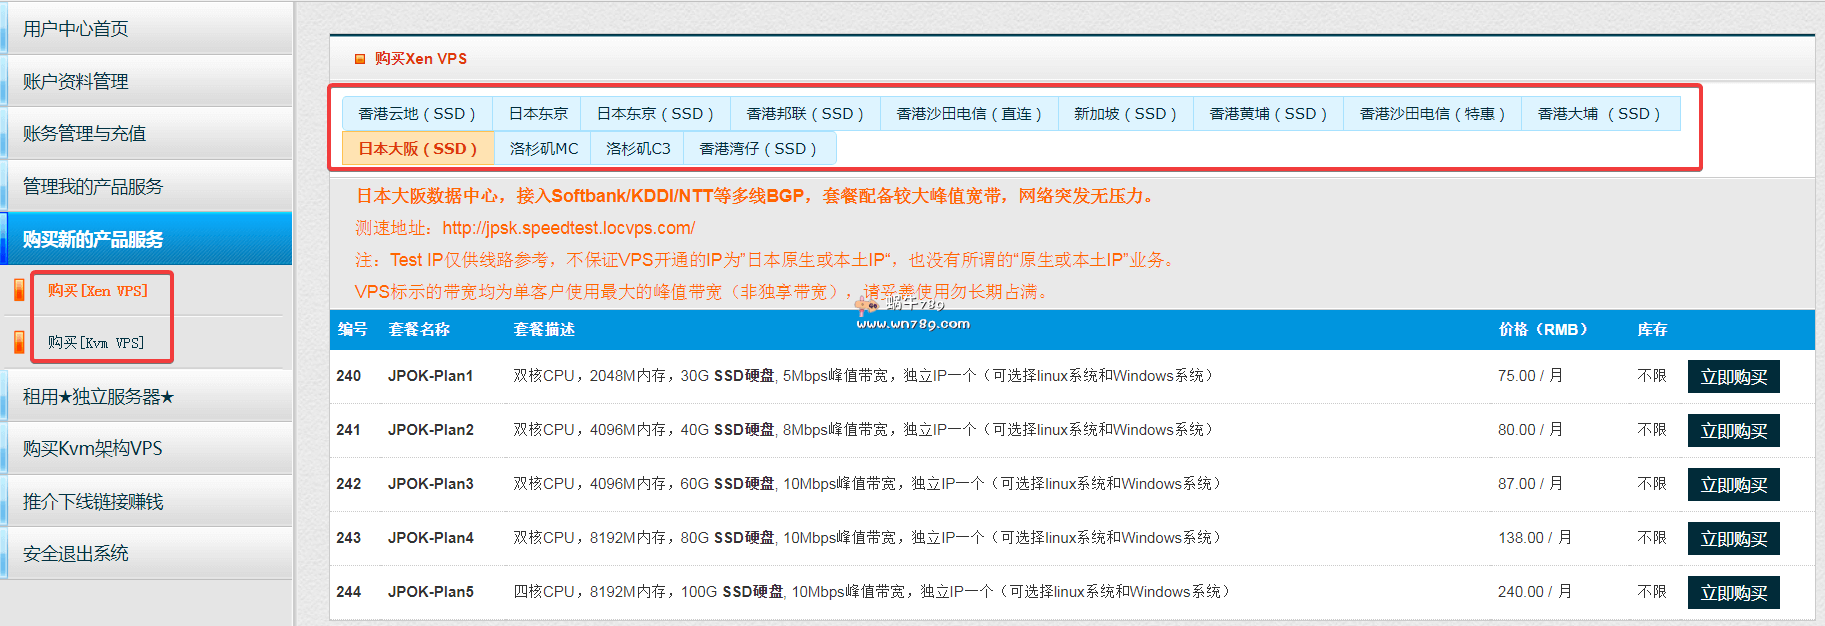1825x626 pixels.
Task: Select the 香港云地 (SSD) tab
Action: click(417, 114)
